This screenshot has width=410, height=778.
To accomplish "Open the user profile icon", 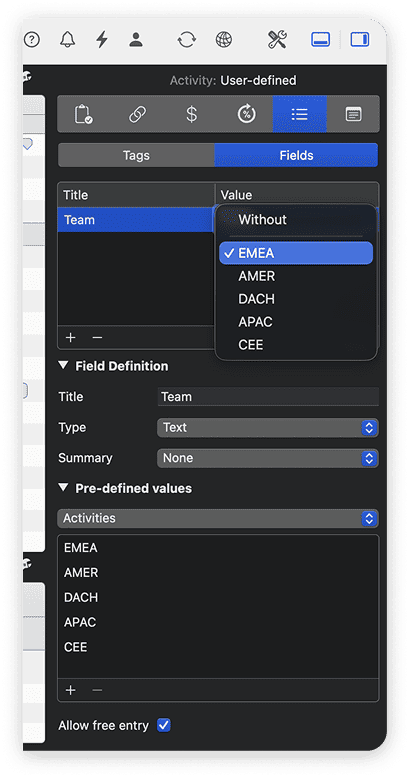I will (x=136, y=40).
